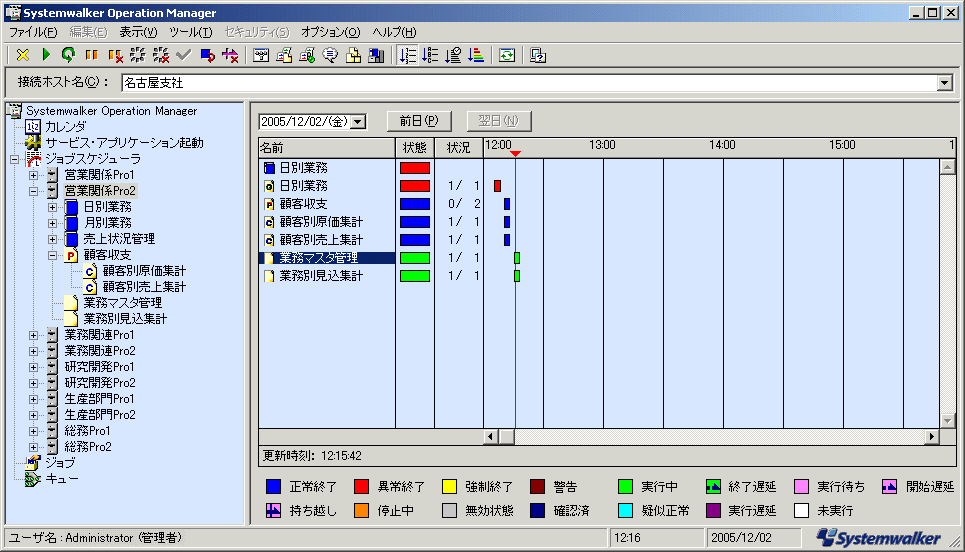Viewport: 965px width, 552px height.
Task: Select 顧客別原価集計 in the tree
Action: tap(144, 271)
